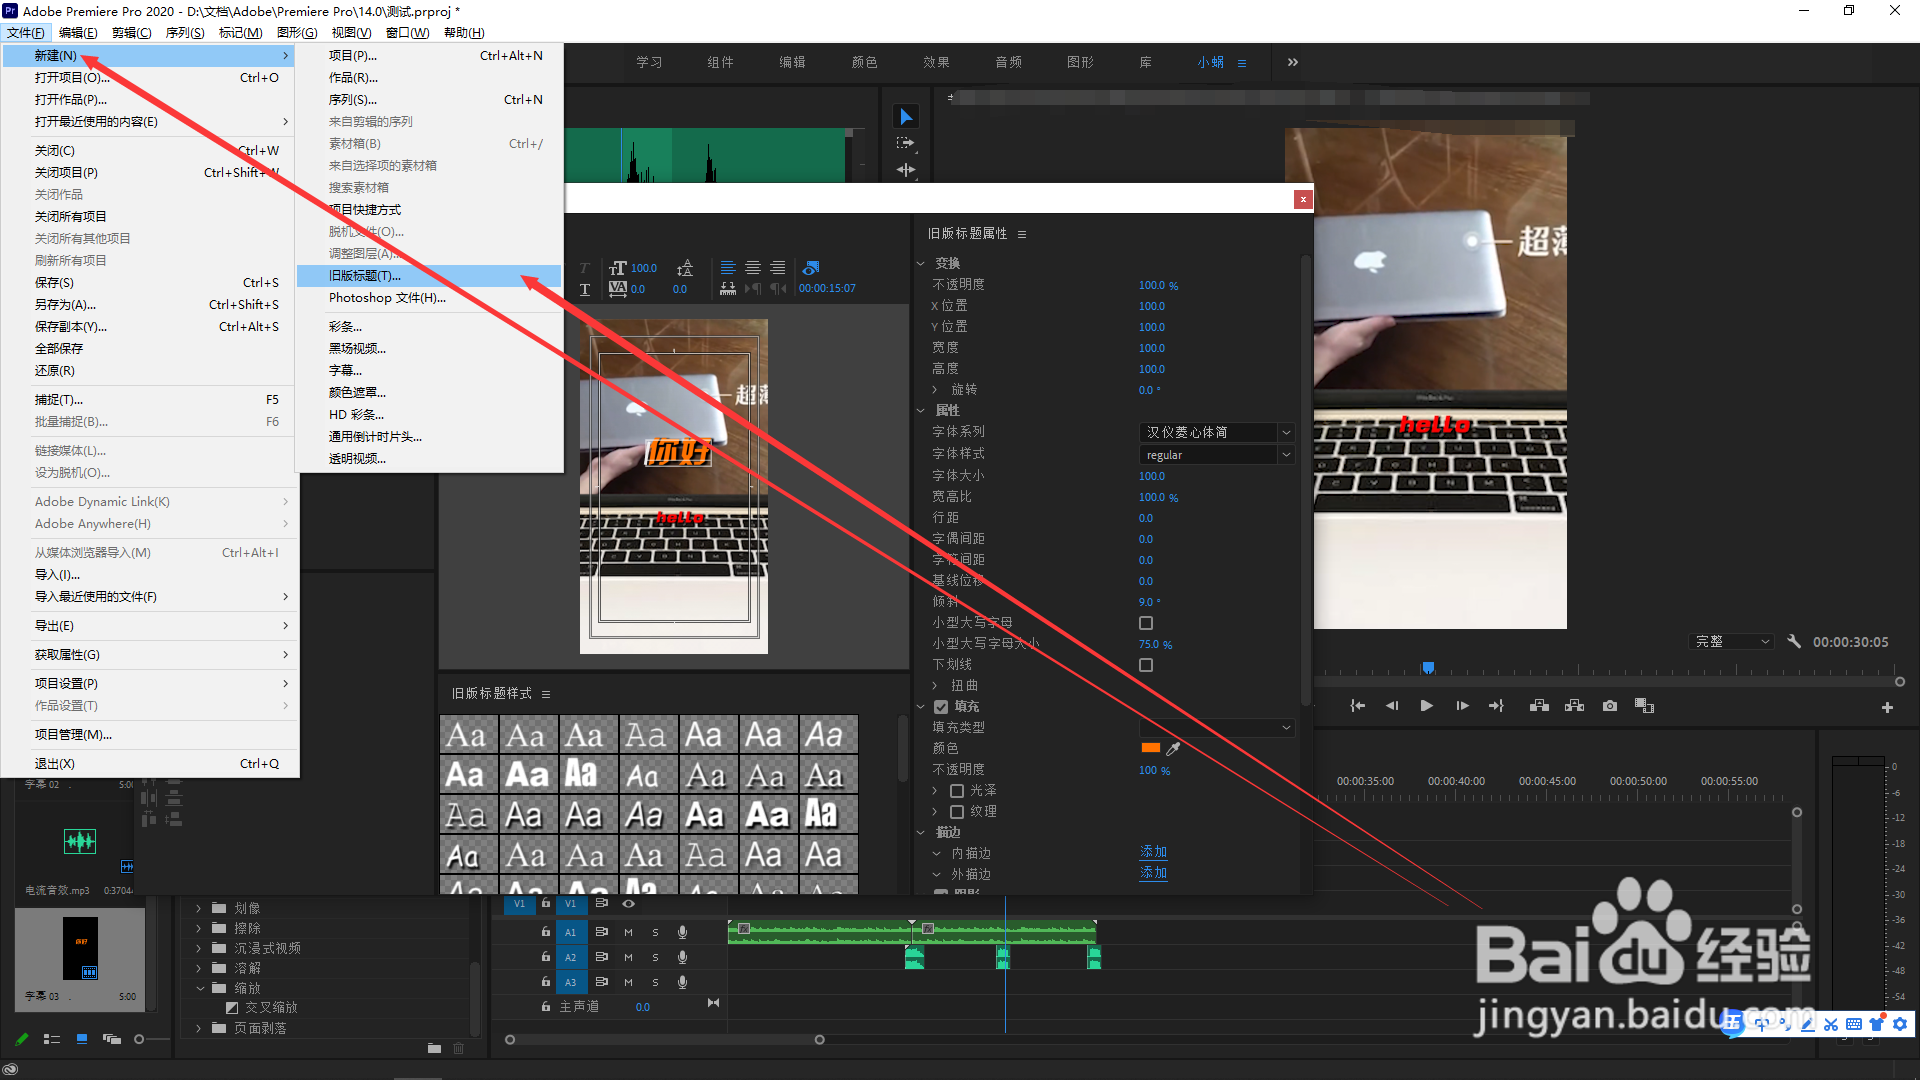Viewport: 1920px width, 1080px height.
Task: Click the Lift button in Program monitor
Action: 1539,706
